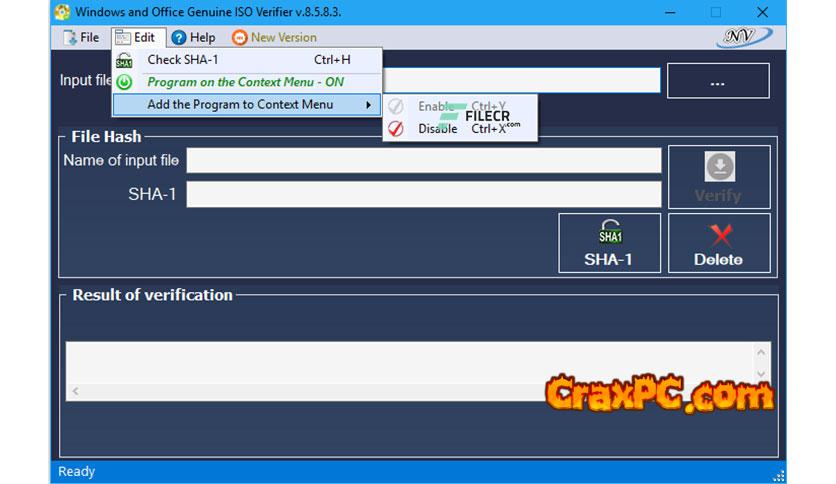Open the Help menu
Image resolution: width=836 pixels, height=484 pixels.
(x=194, y=37)
